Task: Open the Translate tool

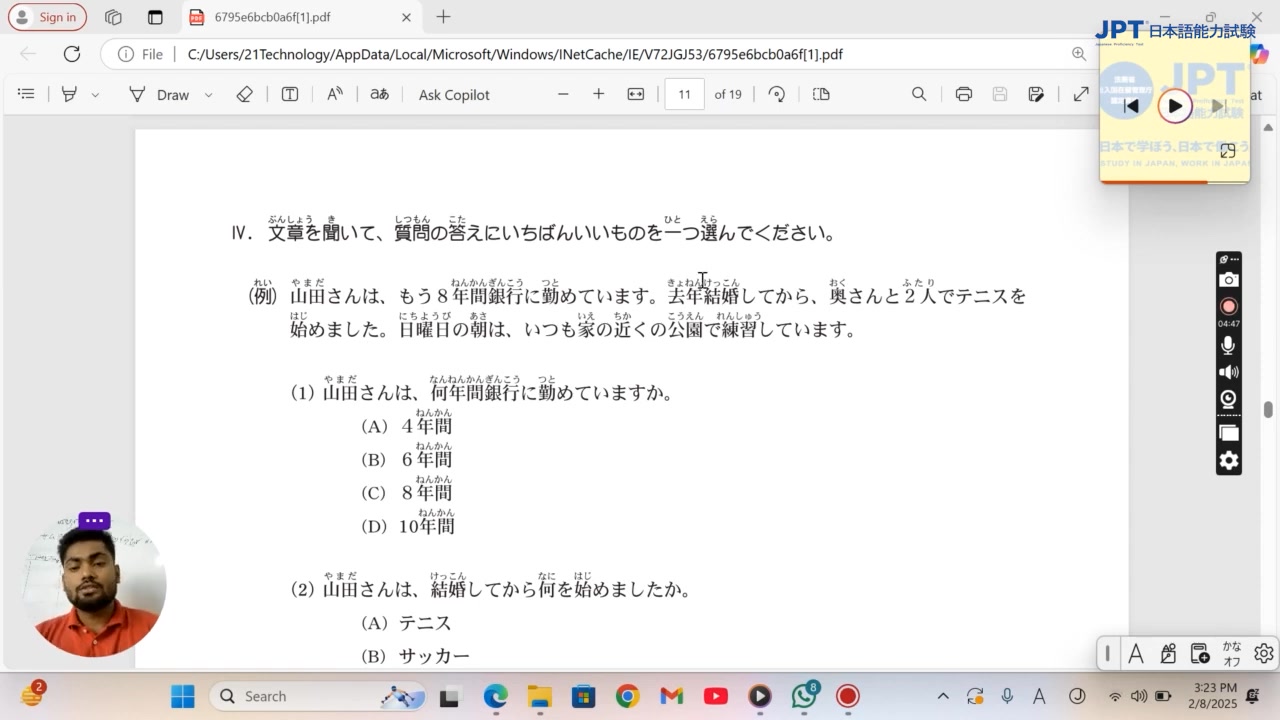Action: [x=380, y=94]
